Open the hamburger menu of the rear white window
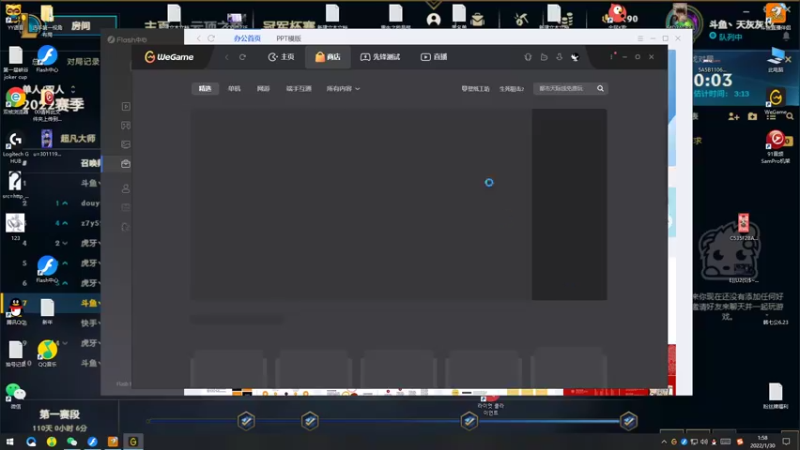Viewport: 800px width, 450px height. [640, 38]
